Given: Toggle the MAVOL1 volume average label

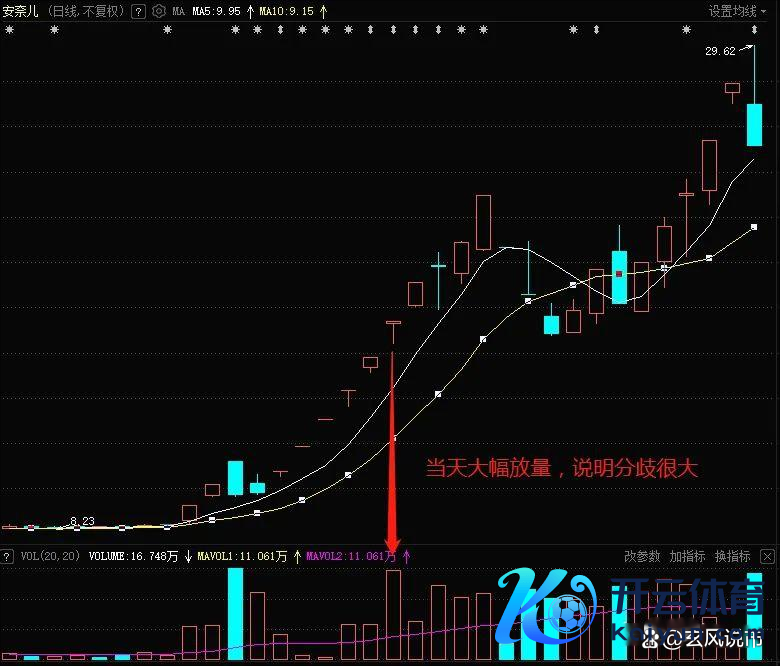Looking at the screenshot, I should pyautogui.click(x=242, y=556).
